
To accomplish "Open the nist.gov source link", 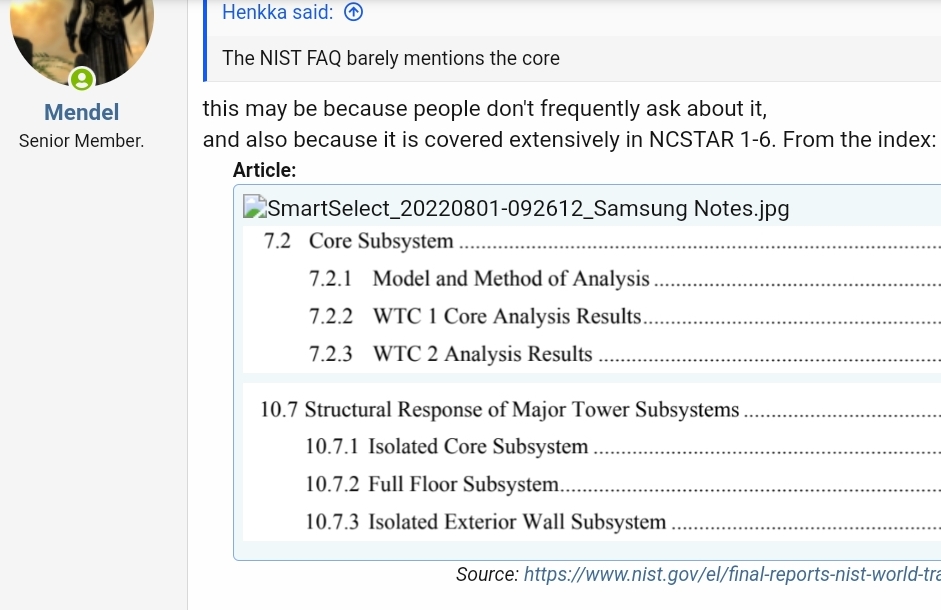I will (x=731, y=574).
